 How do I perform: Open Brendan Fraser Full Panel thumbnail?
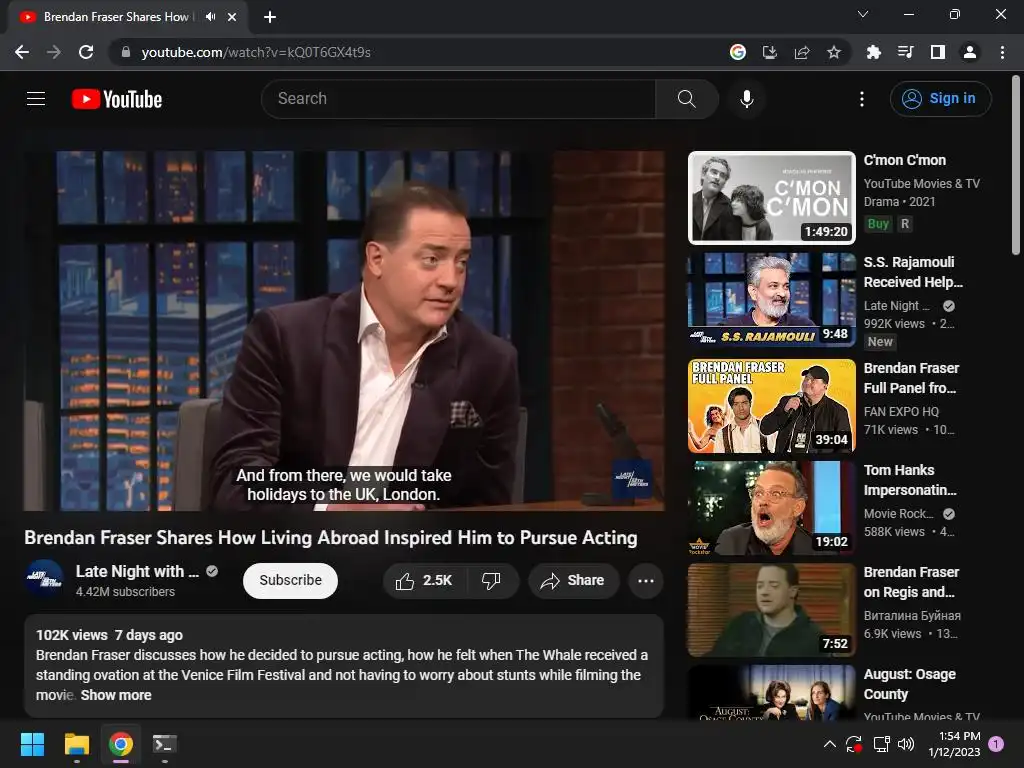pyautogui.click(x=771, y=406)
